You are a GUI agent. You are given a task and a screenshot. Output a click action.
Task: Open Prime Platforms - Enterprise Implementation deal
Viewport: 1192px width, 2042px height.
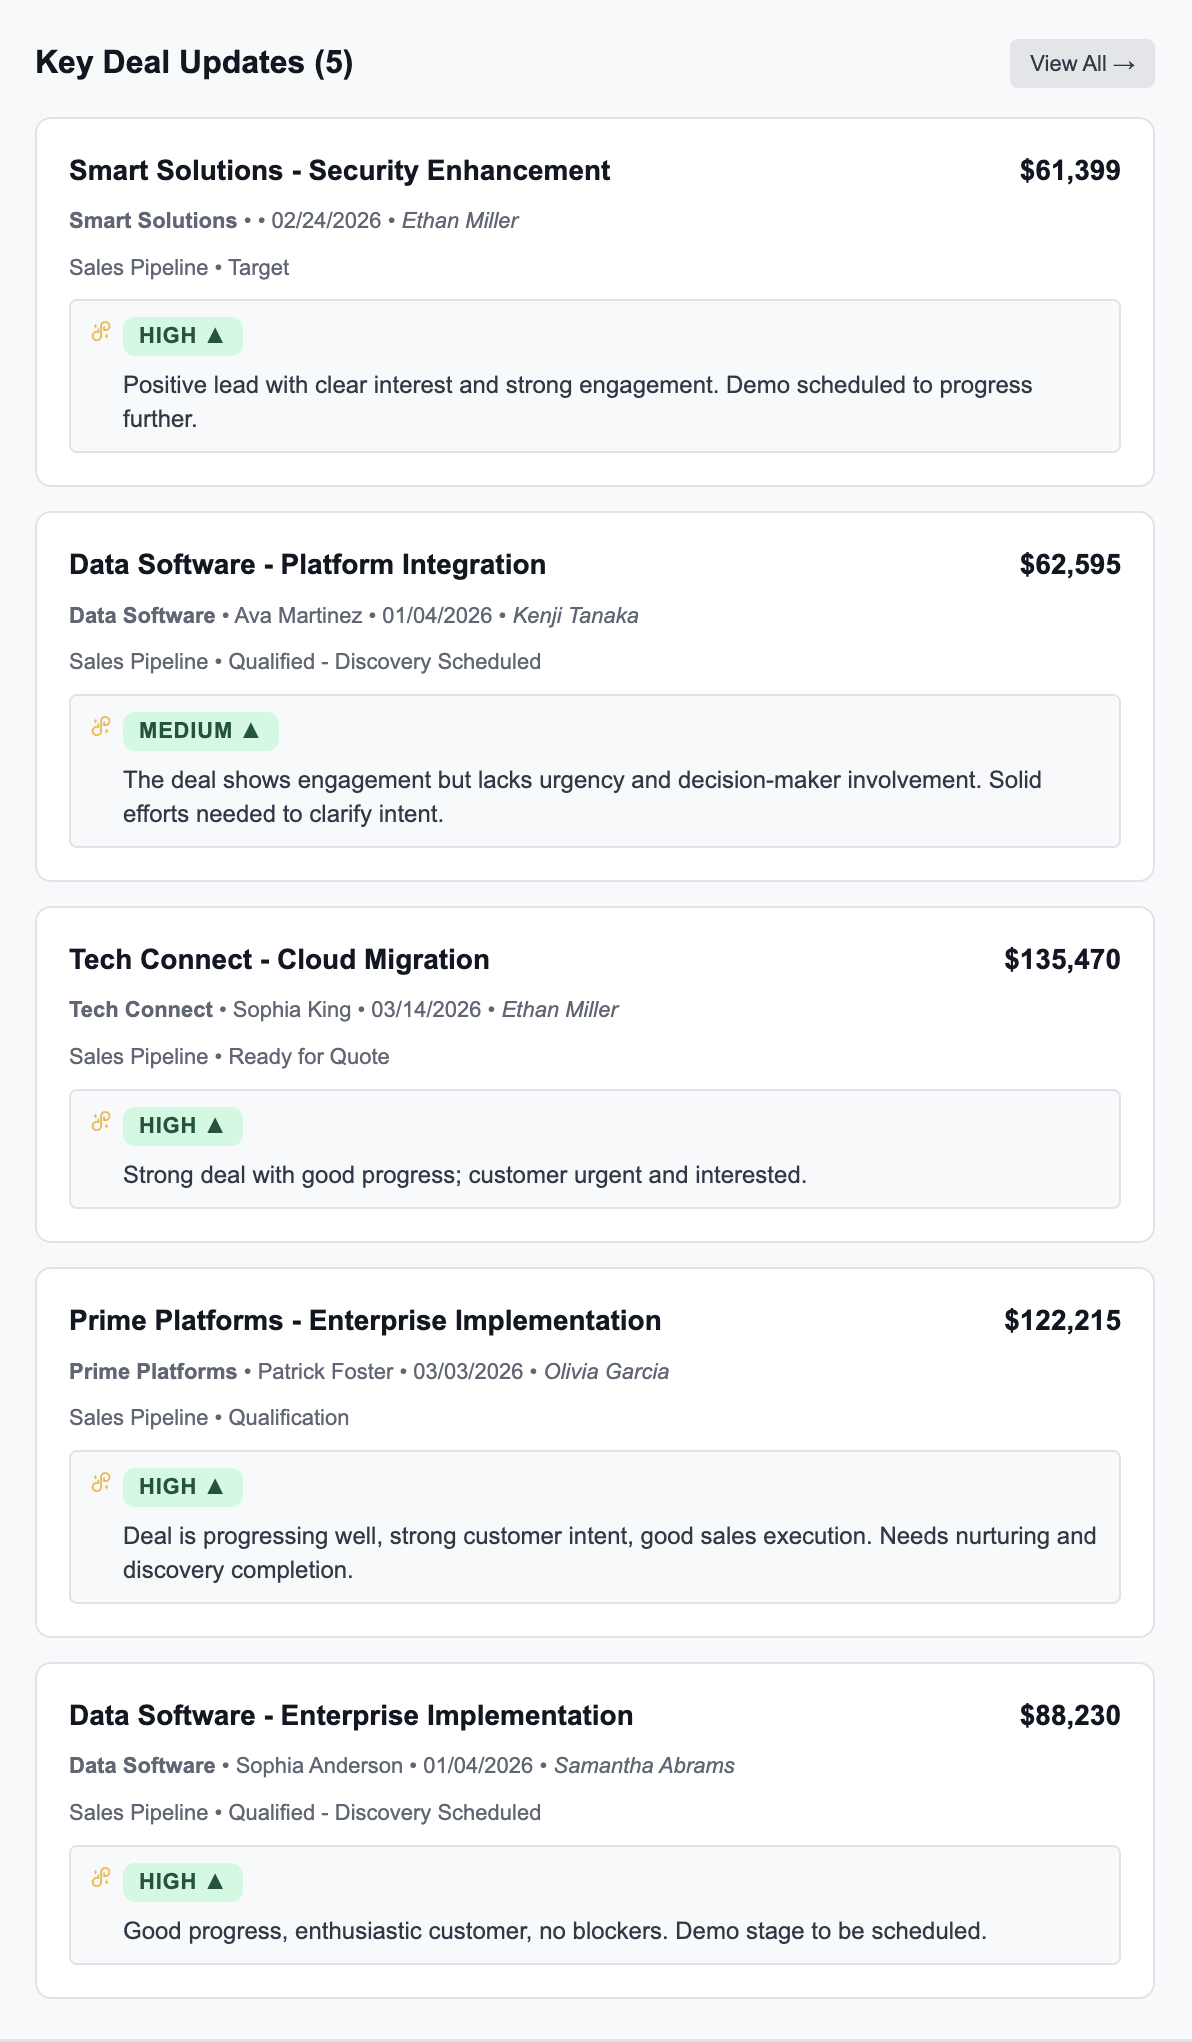(365, 1321)
